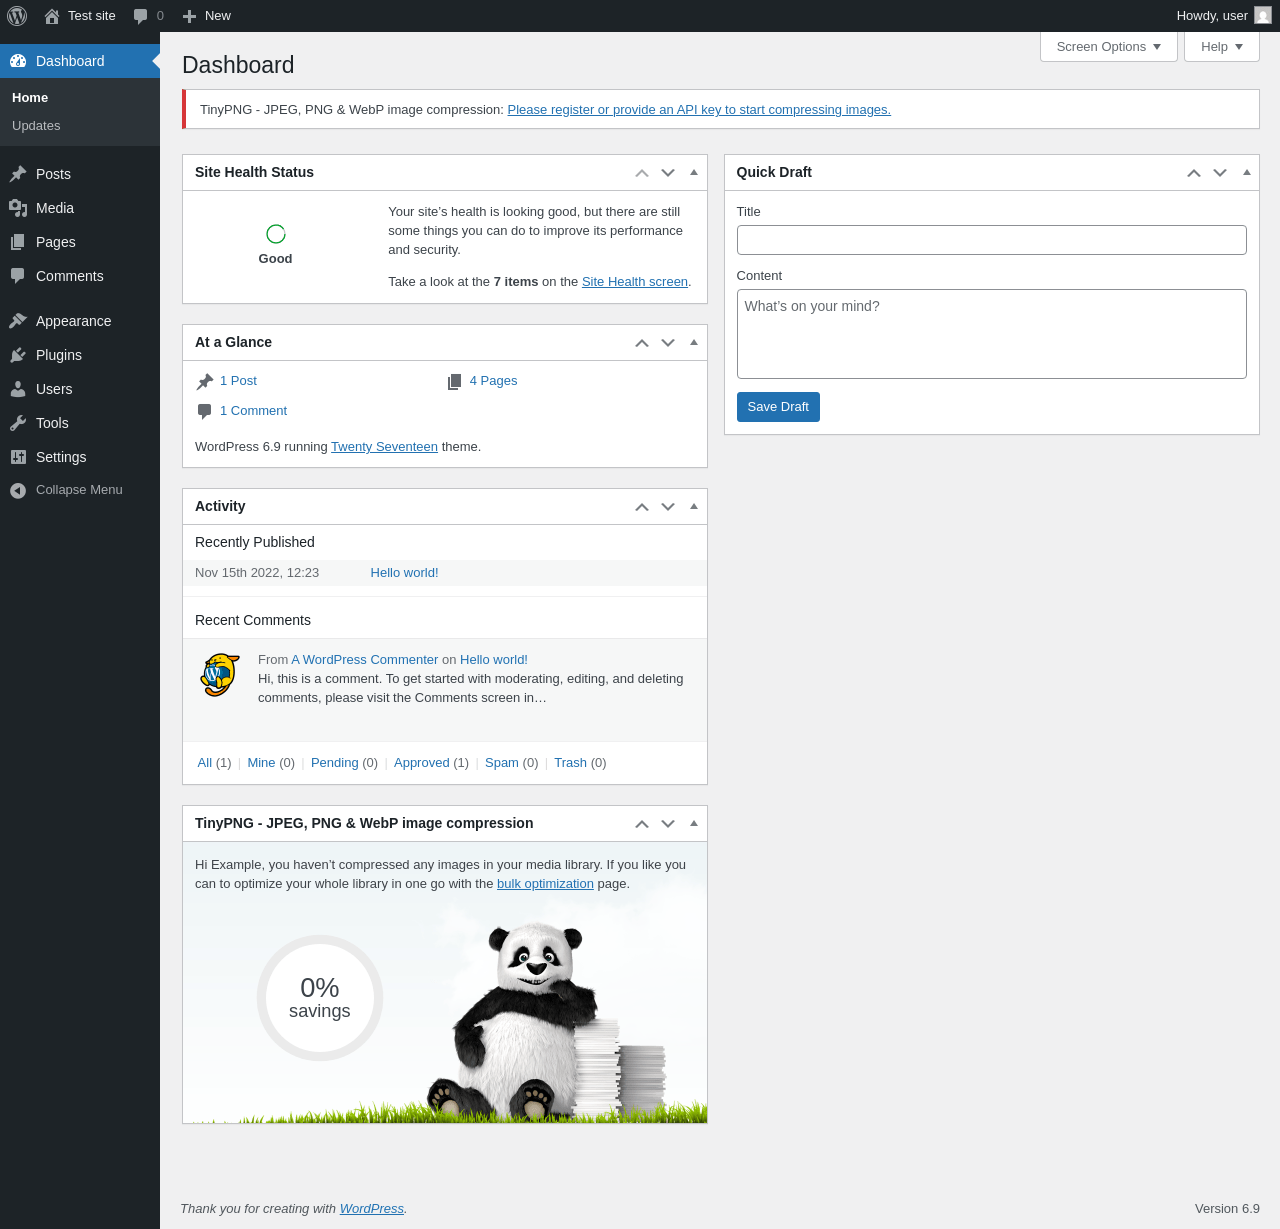1280x1229 pixels.
Task: Click the Comments bubble icon in sidebar
Action: (18, 276)
